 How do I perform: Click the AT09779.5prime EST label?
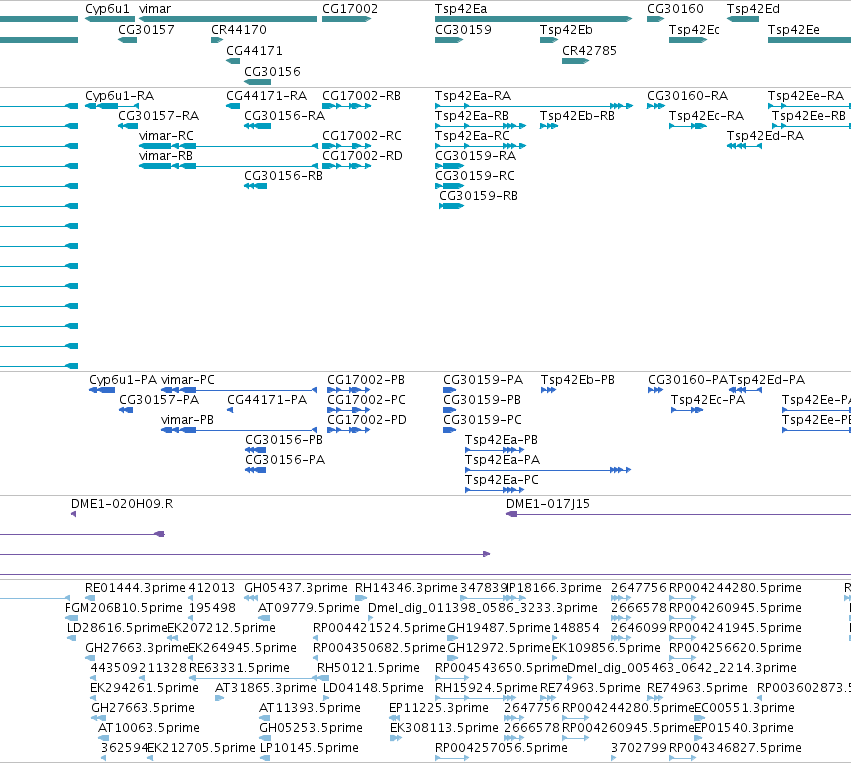pyautogui.click(x=309, y=608)
